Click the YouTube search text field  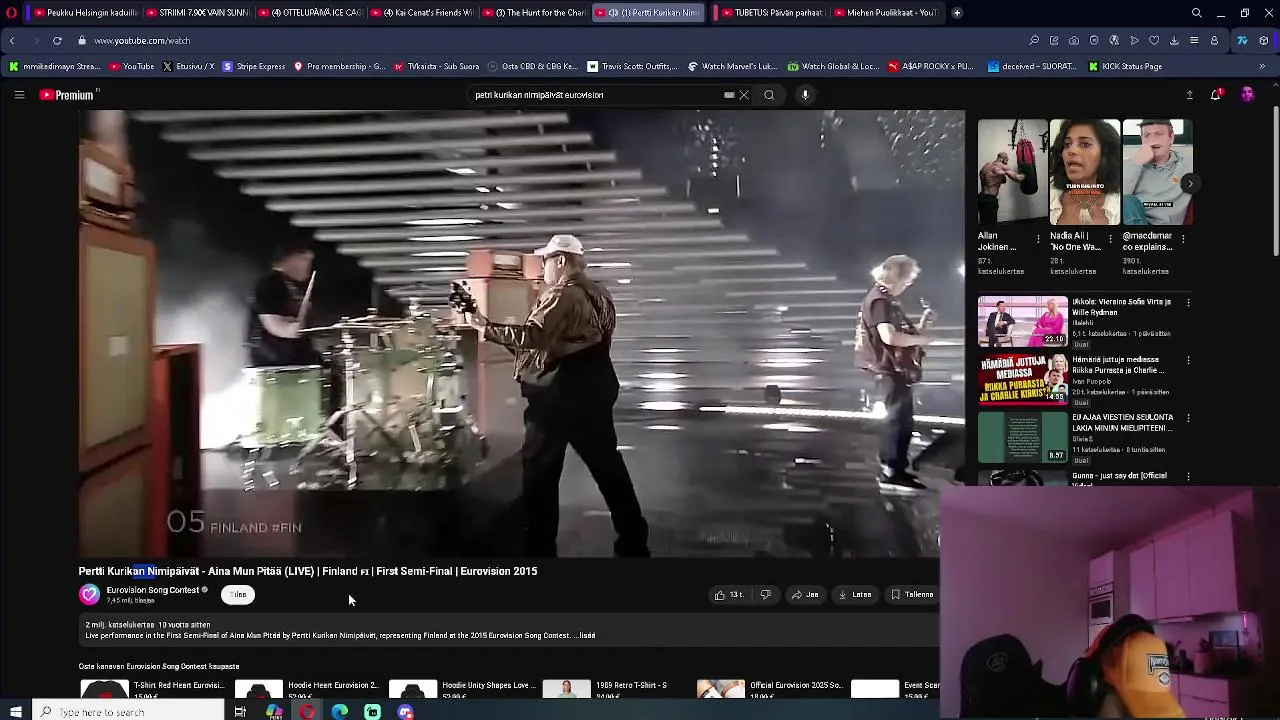(597, 95)
